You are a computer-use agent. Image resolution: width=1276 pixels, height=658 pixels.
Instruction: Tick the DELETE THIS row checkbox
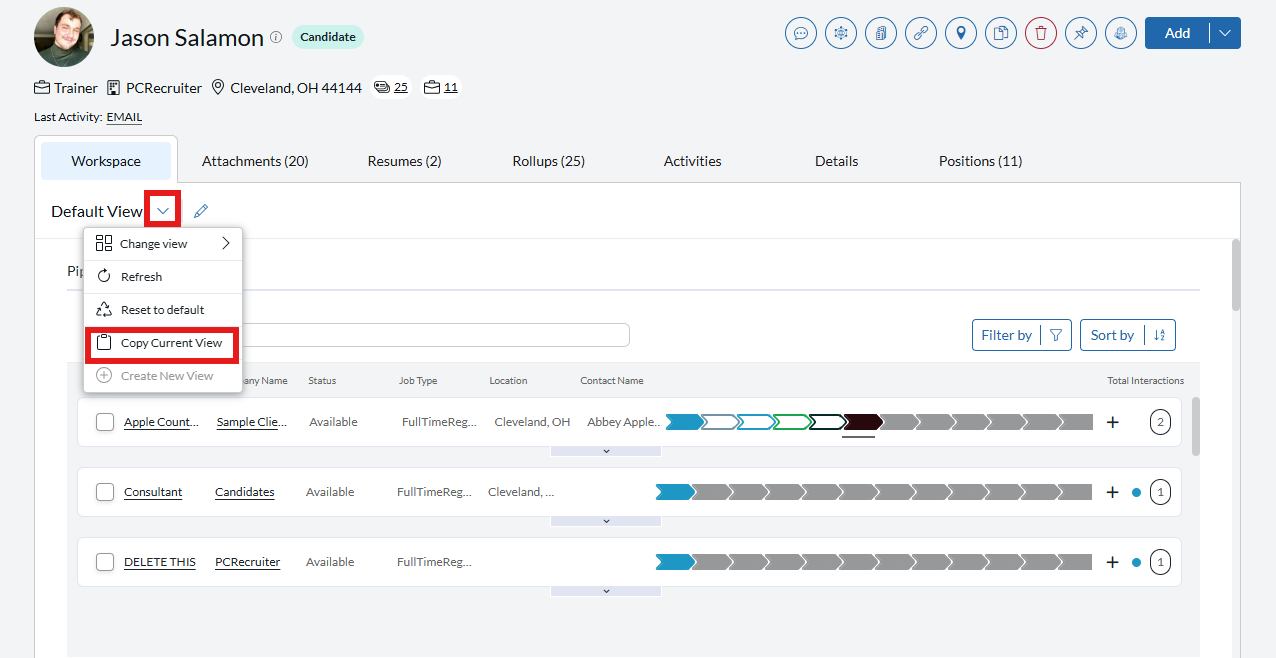[x=105, y=562]
